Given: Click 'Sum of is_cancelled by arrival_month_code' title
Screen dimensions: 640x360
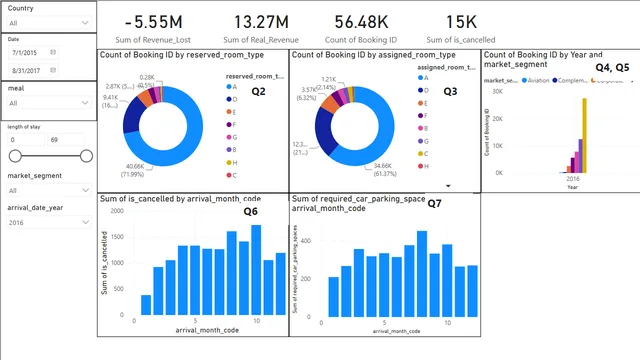Looking at the screenshot, I should [x=180, y=199].
